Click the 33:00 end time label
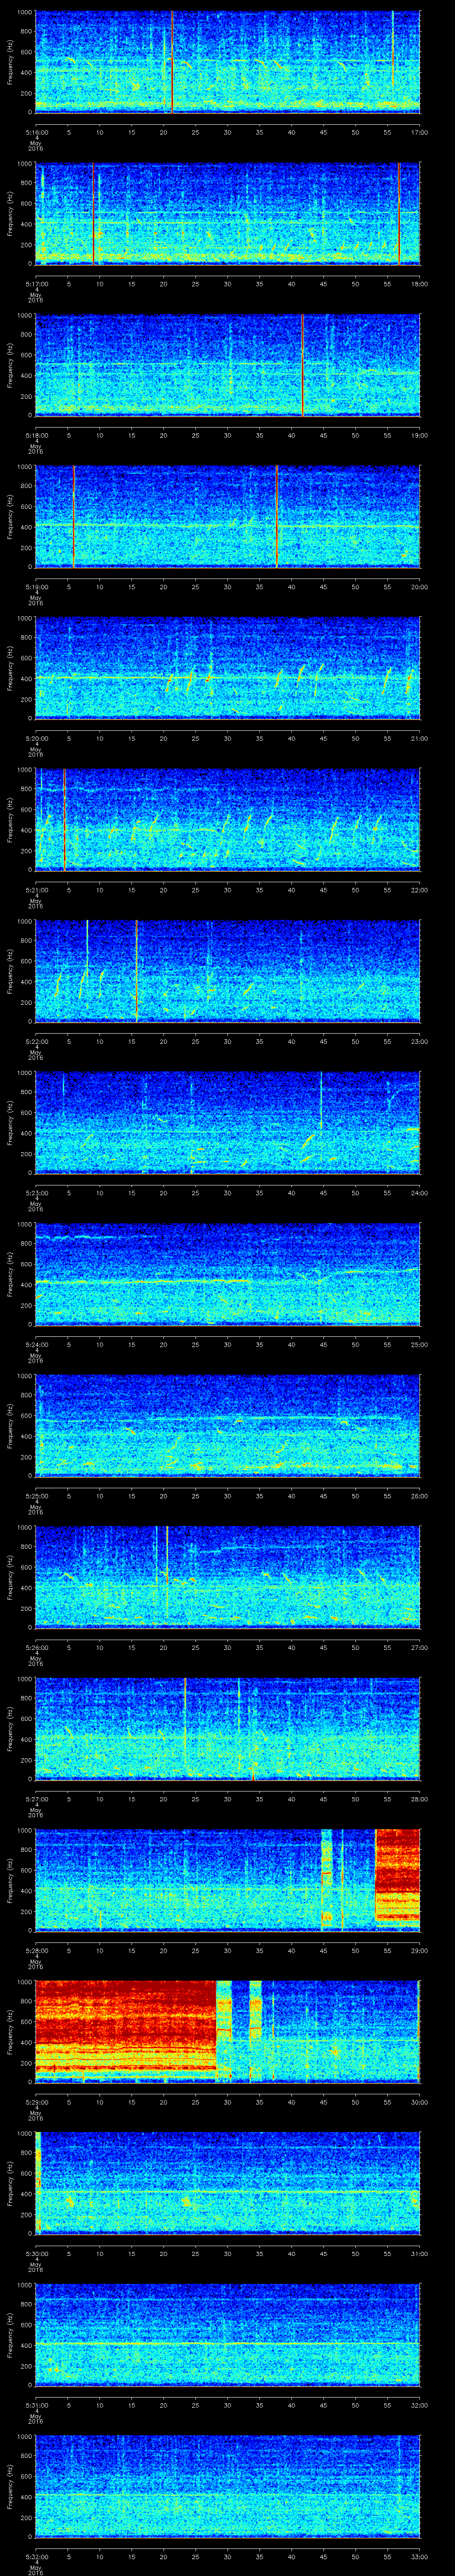The width and height of the screenshot is (455, 2576). pos(419,2558)
